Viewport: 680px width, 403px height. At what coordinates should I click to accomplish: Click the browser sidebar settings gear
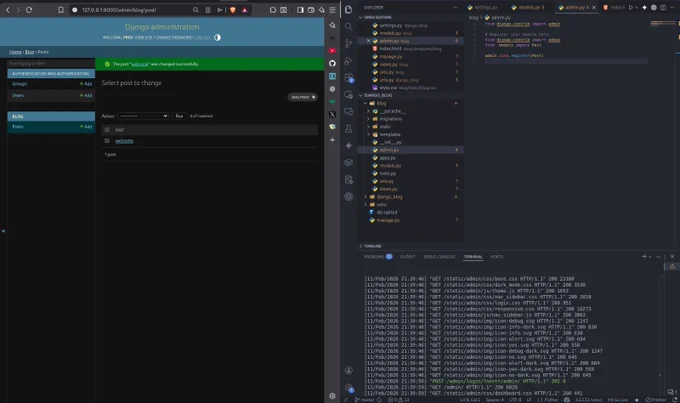point(332,396)
